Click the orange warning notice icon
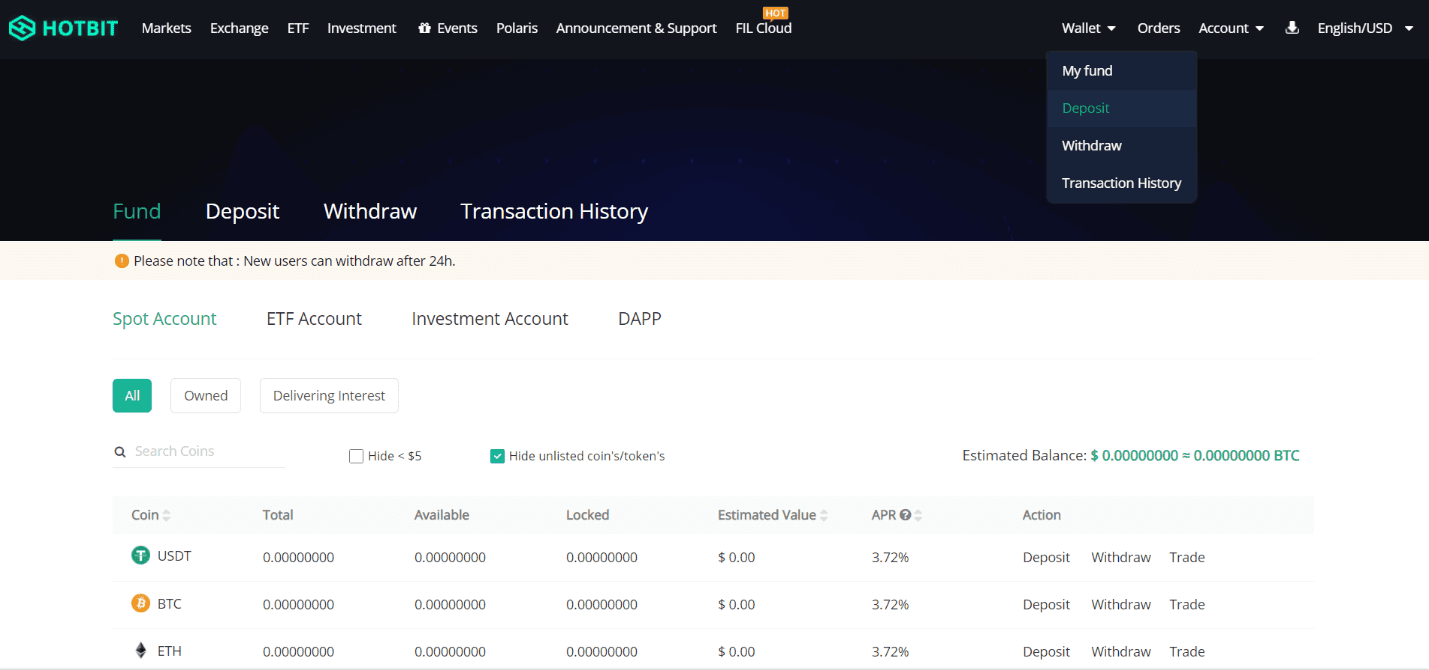Image resolution: width=1429 pixels, height=670 pixels. 122,261
